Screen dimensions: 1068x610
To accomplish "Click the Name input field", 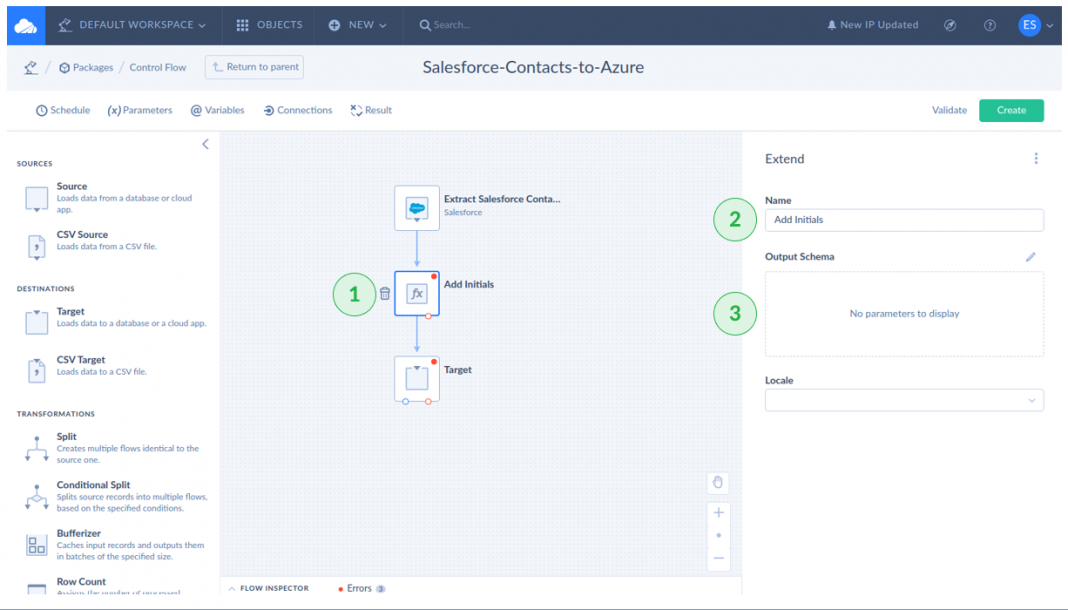I will (904, 220).
